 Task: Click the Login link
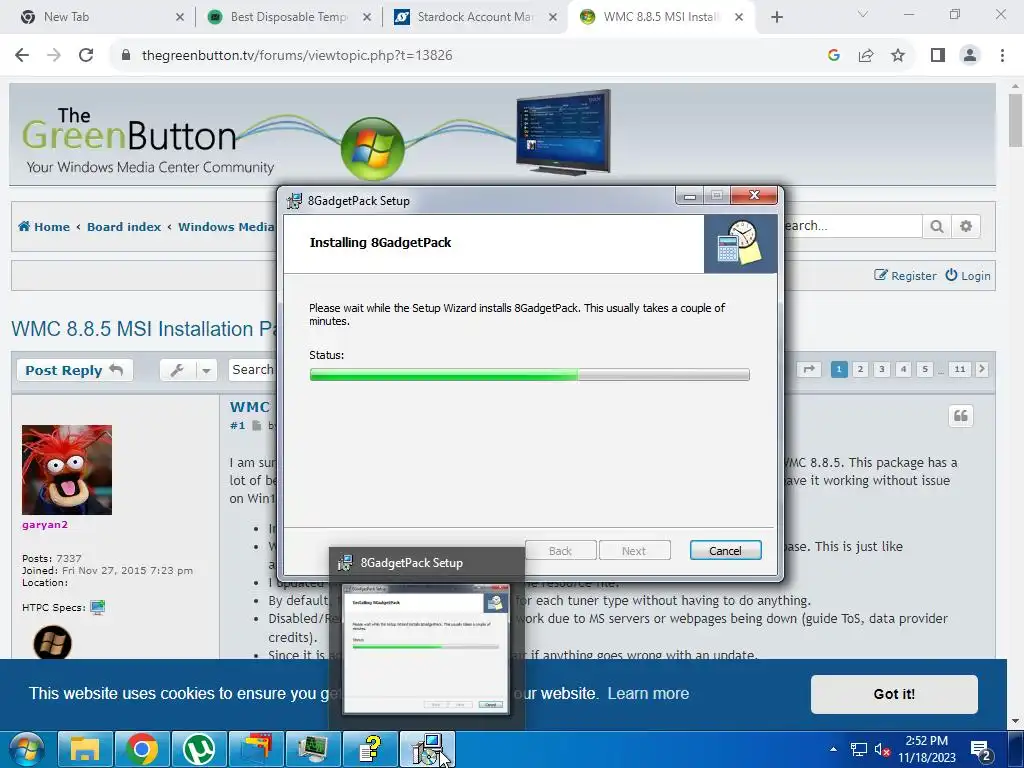pos(968,276)
